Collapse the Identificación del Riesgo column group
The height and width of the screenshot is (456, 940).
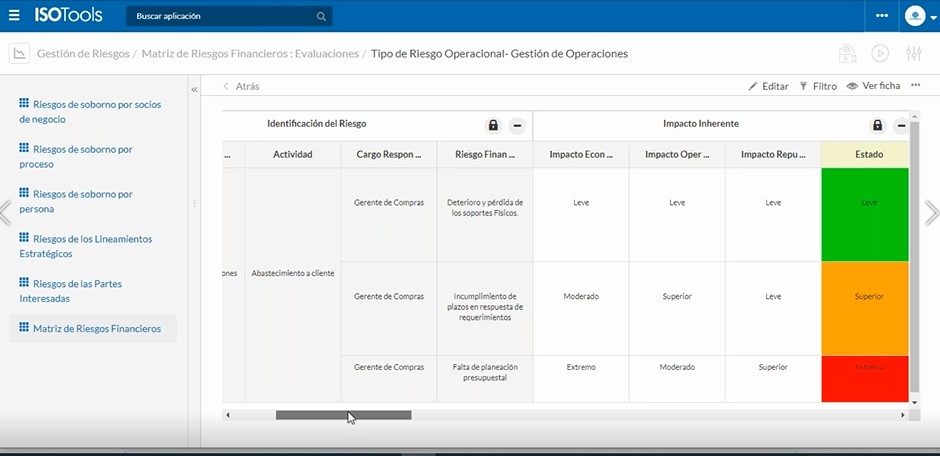tap(517, 125)
